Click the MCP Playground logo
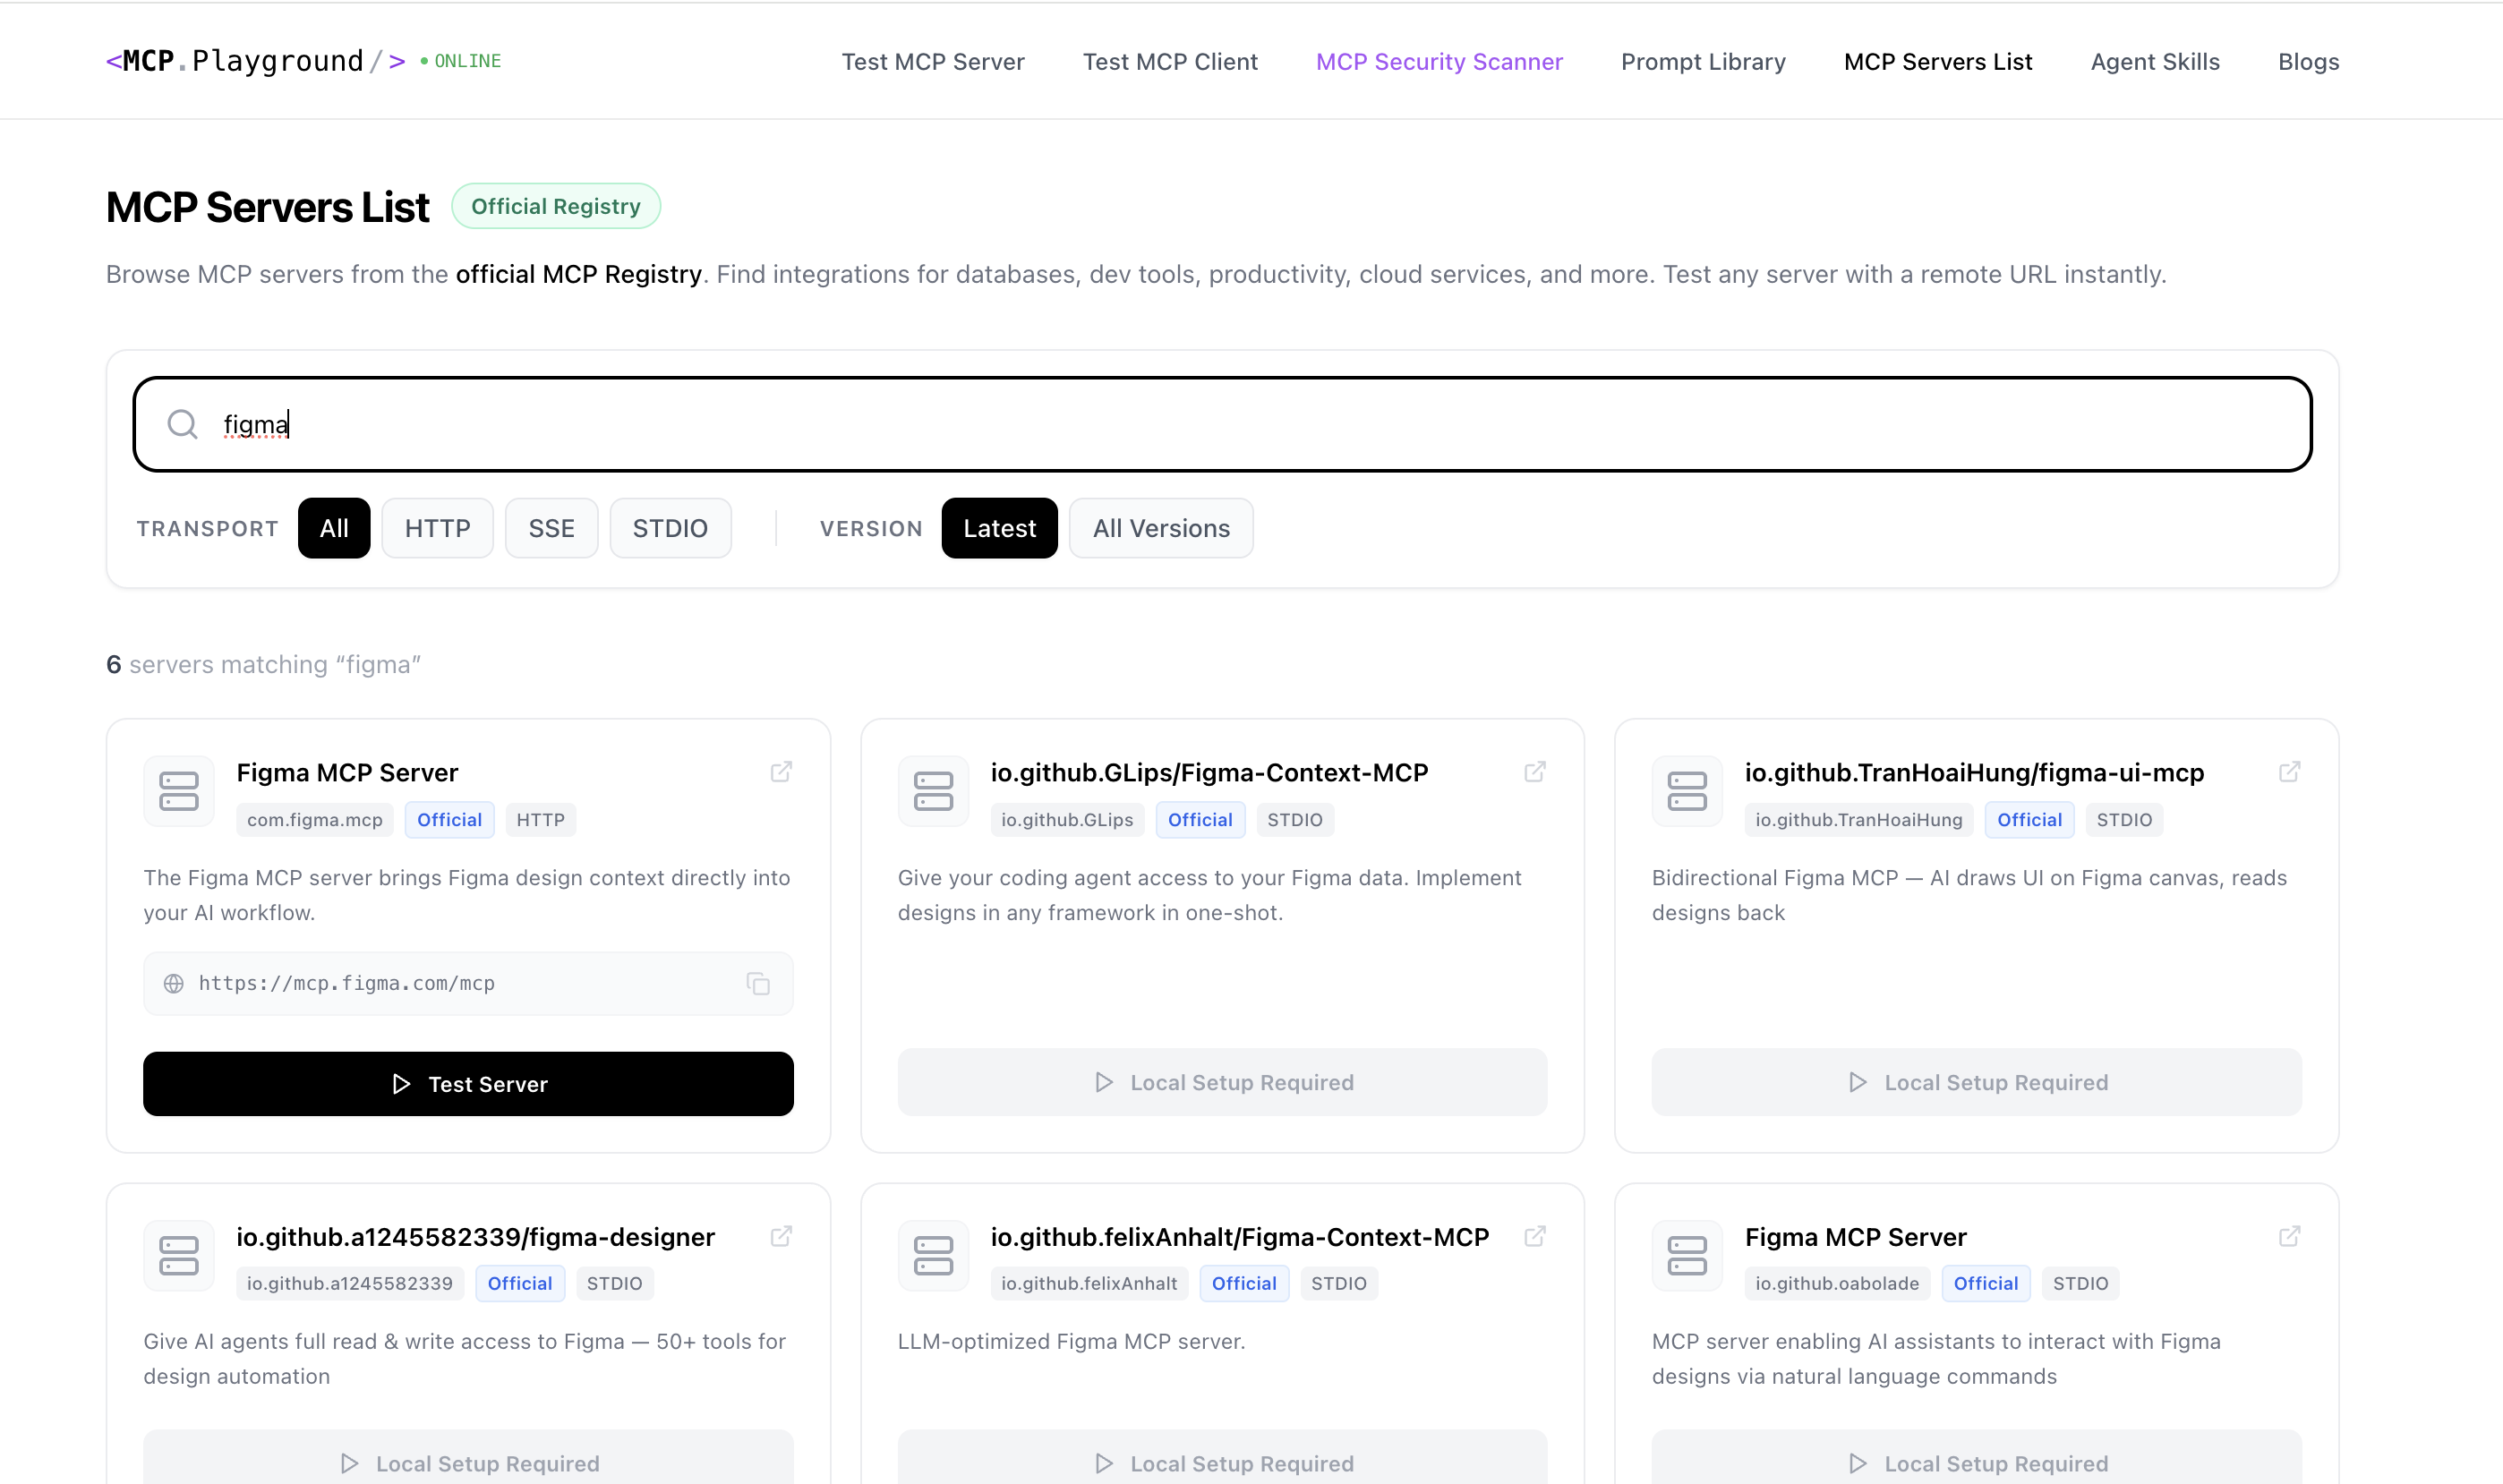This screenshot has width=2503, height=1484. click(x=255, y=61)
